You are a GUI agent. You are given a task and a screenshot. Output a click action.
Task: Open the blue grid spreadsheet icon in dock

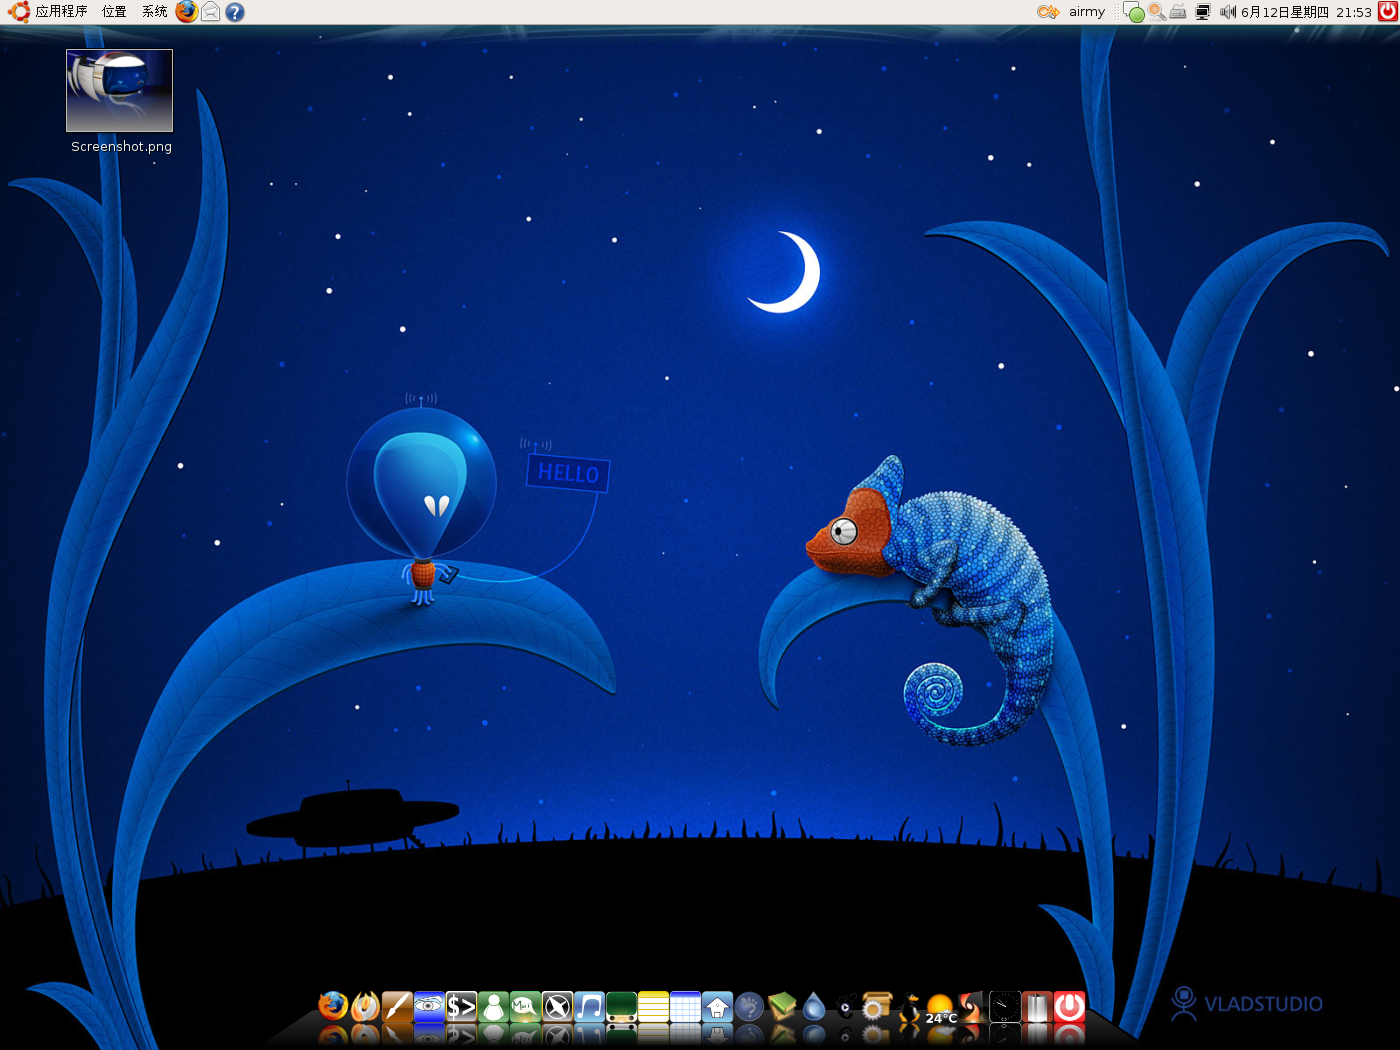(685, 1006)
